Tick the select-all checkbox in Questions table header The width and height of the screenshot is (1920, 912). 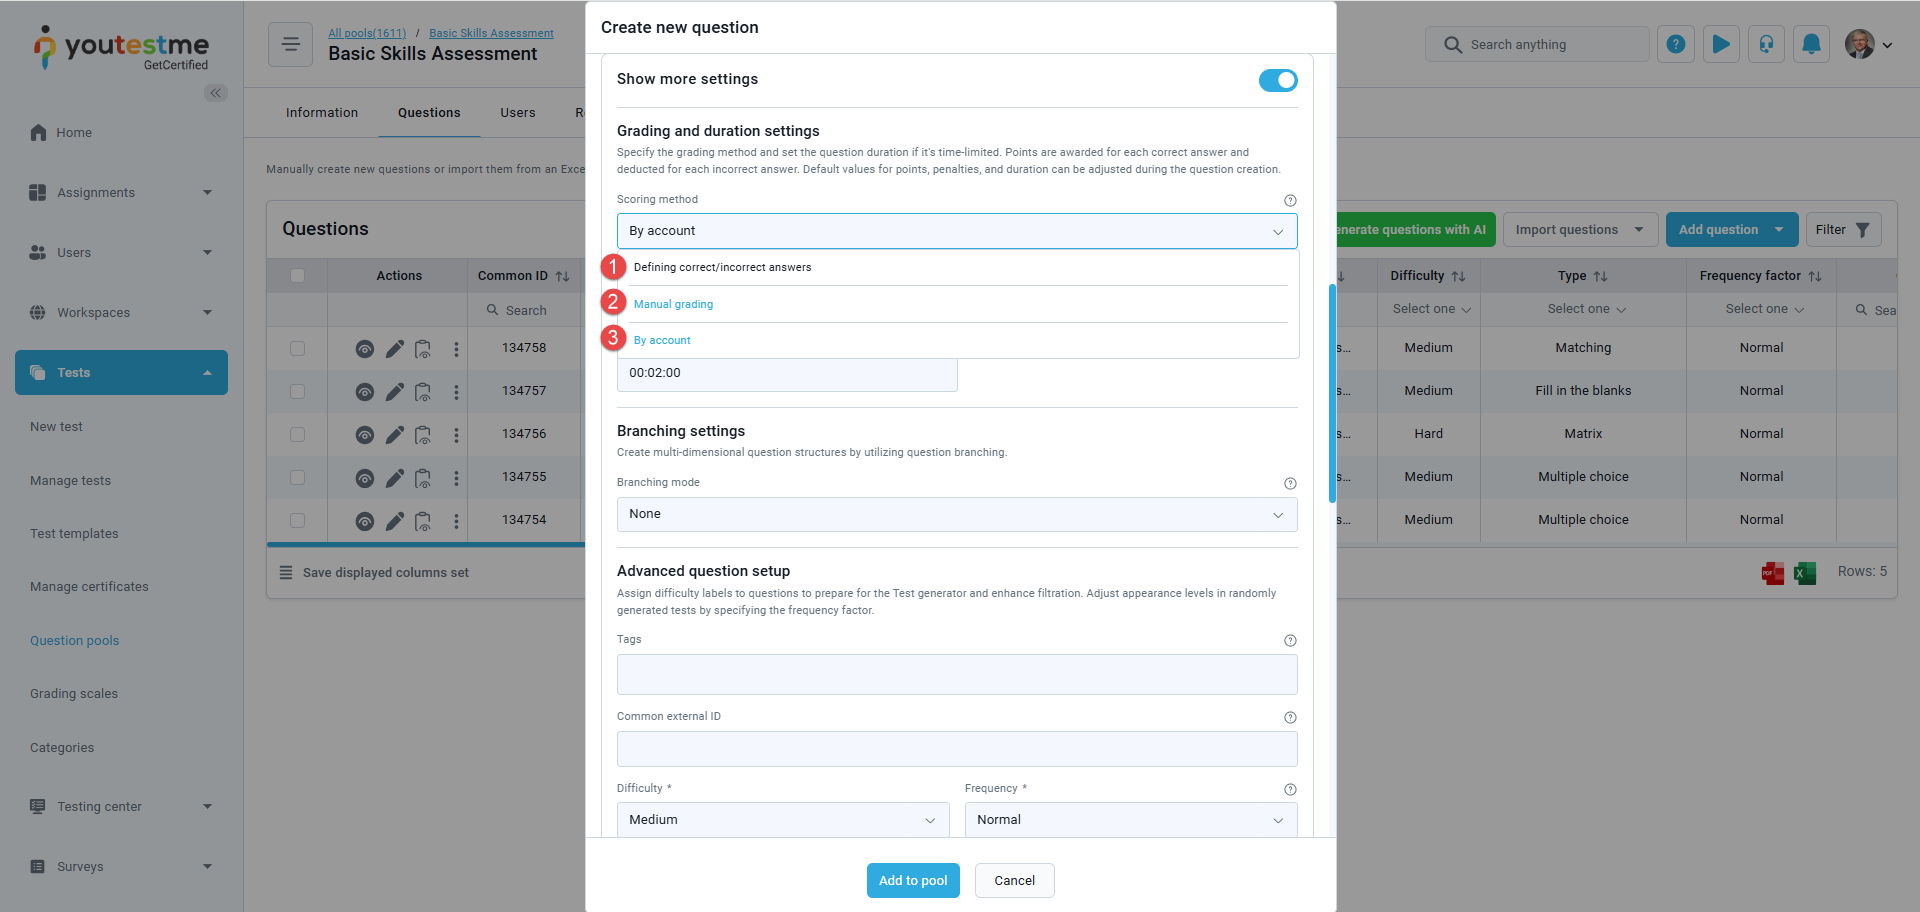coord(297,276)
